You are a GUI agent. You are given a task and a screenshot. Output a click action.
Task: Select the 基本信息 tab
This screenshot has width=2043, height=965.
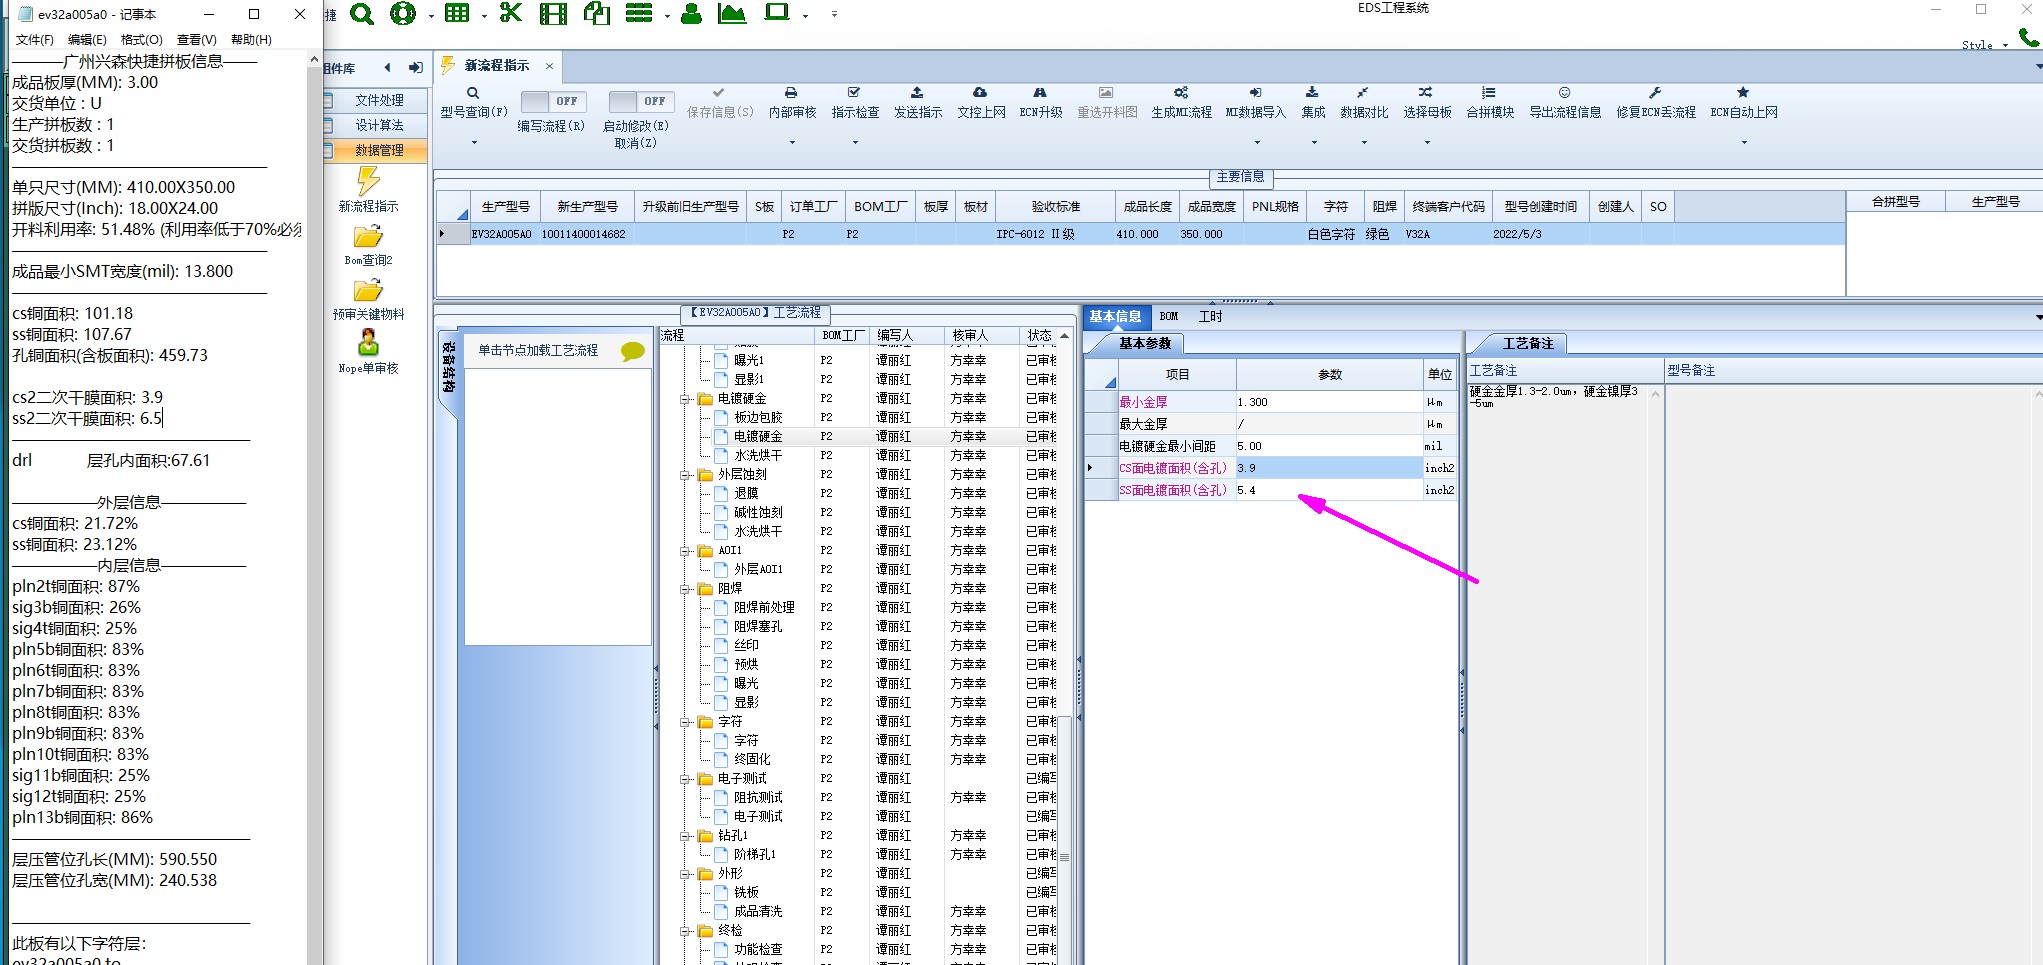click(x=1115, y=316)
